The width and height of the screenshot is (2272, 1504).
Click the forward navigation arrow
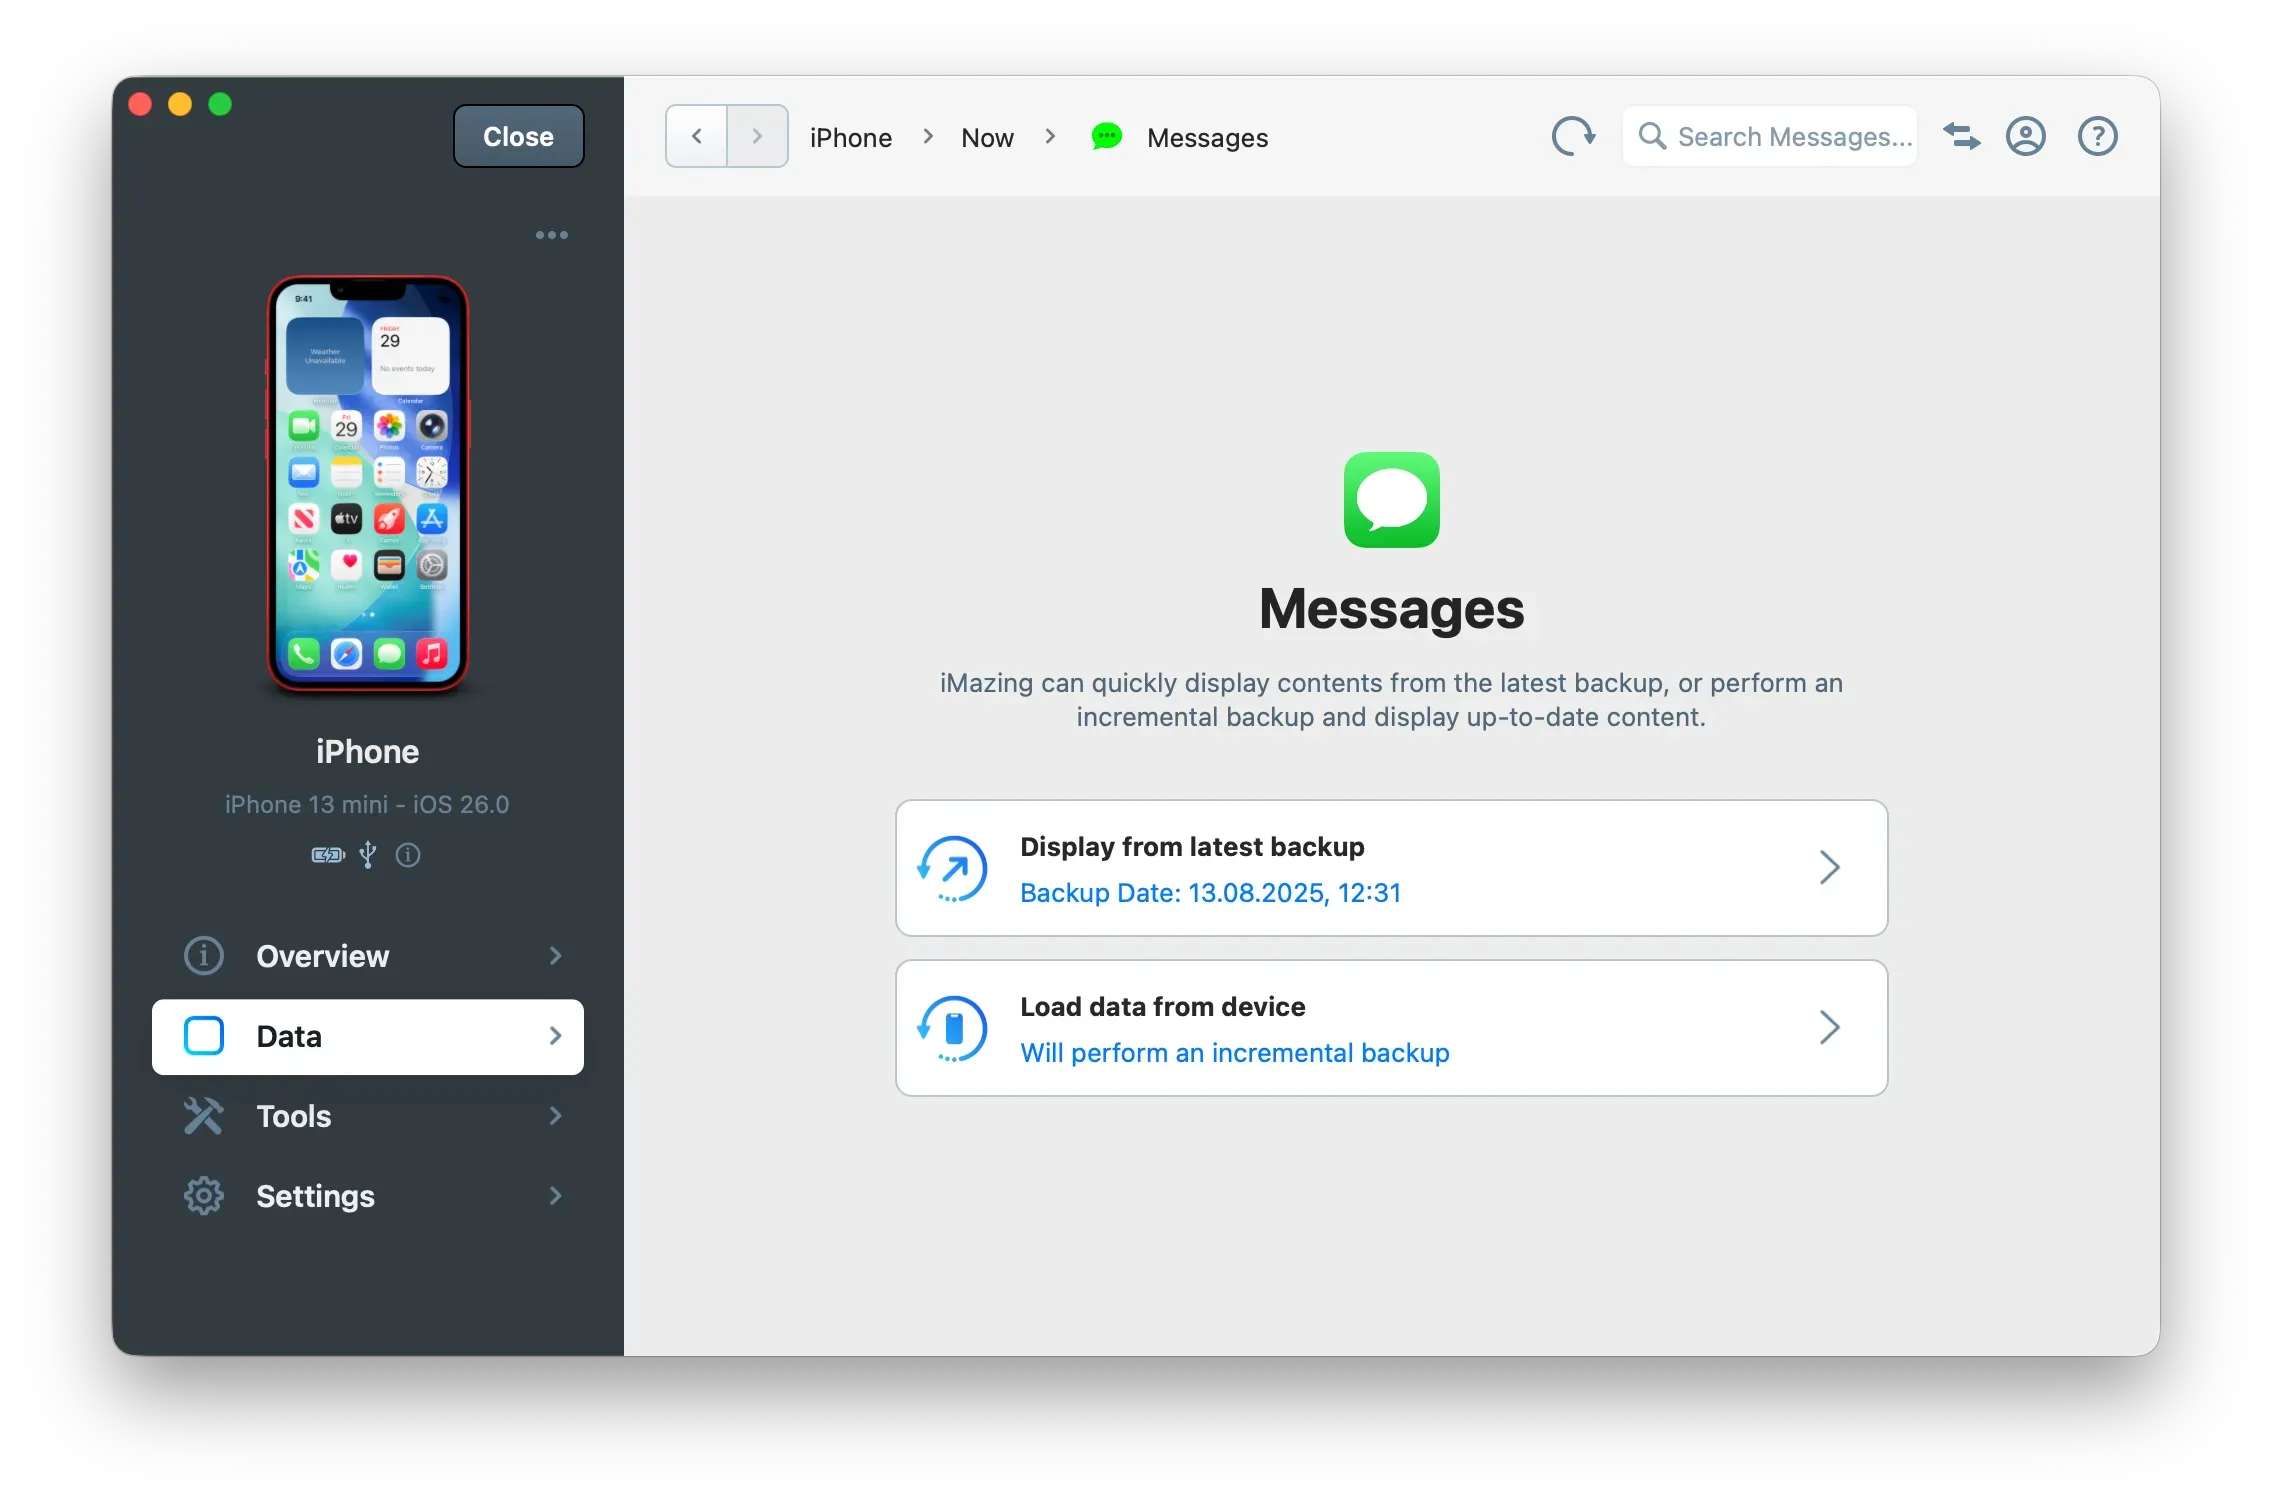pos(757,136)
